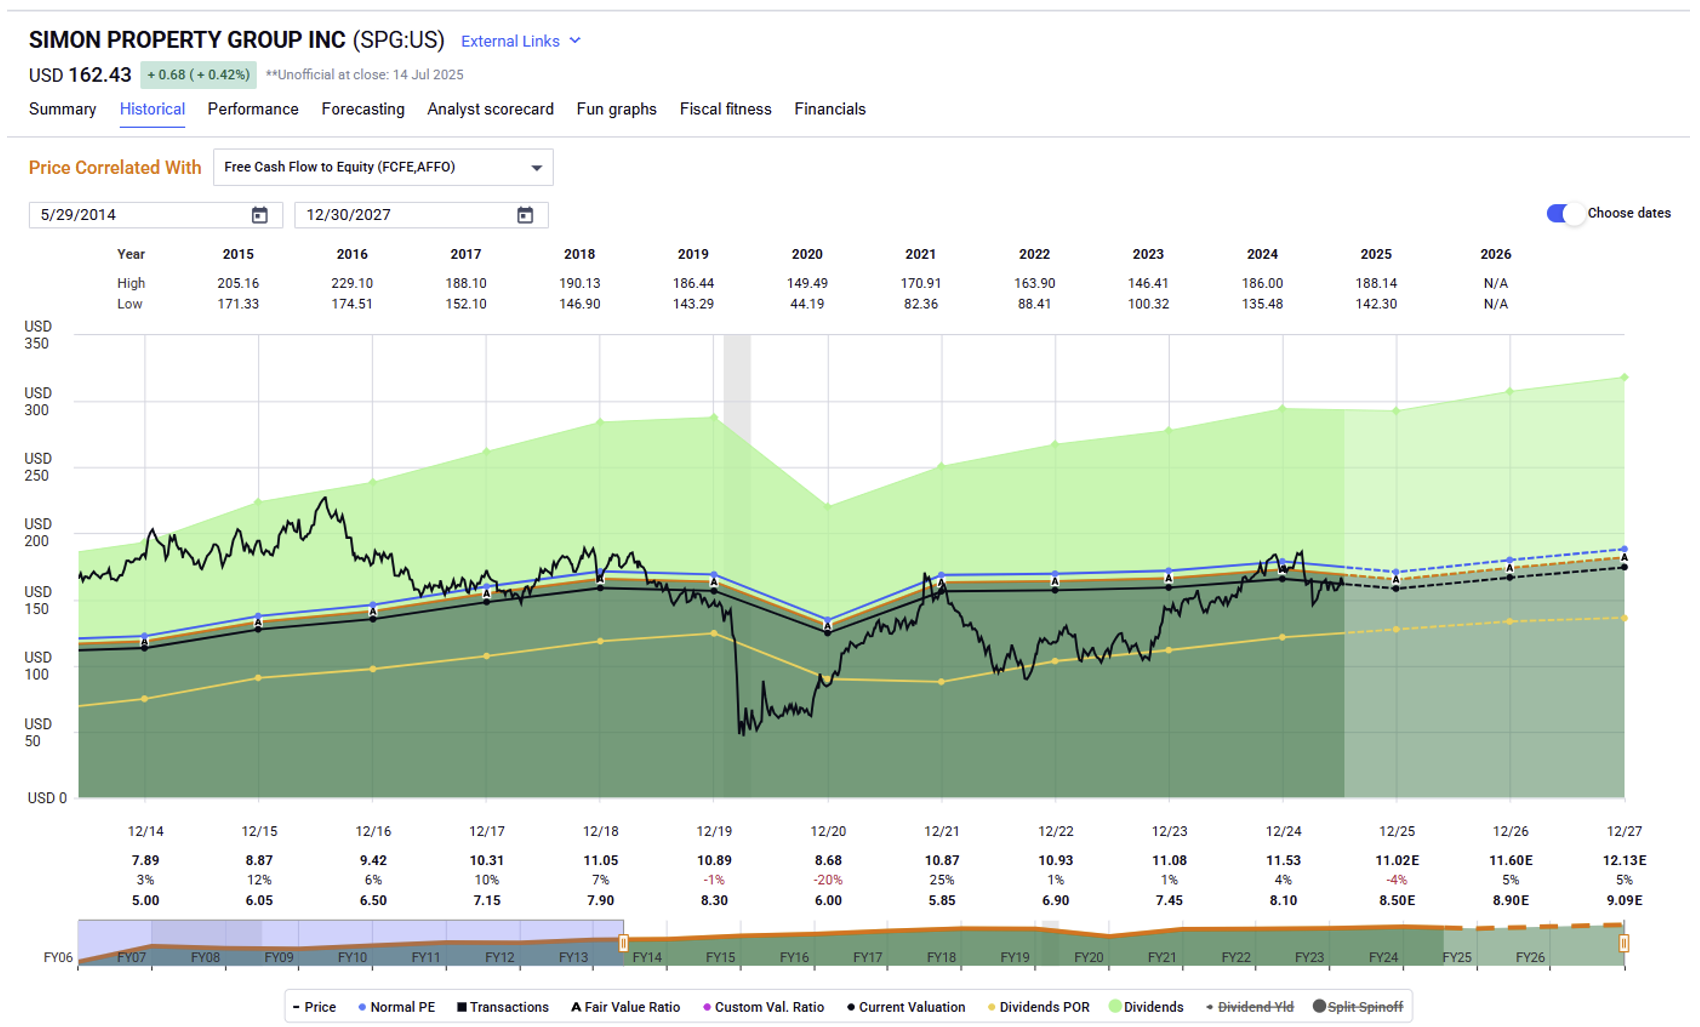Open the Analyst scorecard tab
The width and height of the screenshot is (1700, 1027).
490,109
